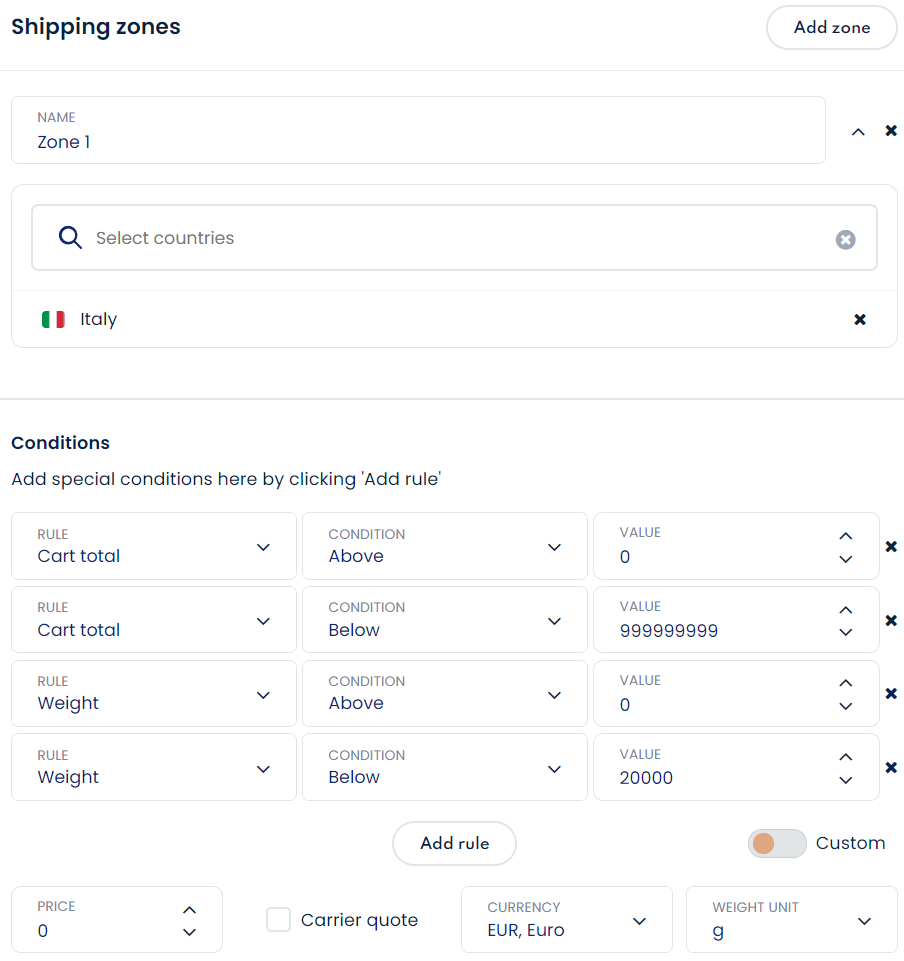The height and width of the screenshot is (961, 904).
Task: Remove Zone 1 with its X icon
Action: point(891,131)
